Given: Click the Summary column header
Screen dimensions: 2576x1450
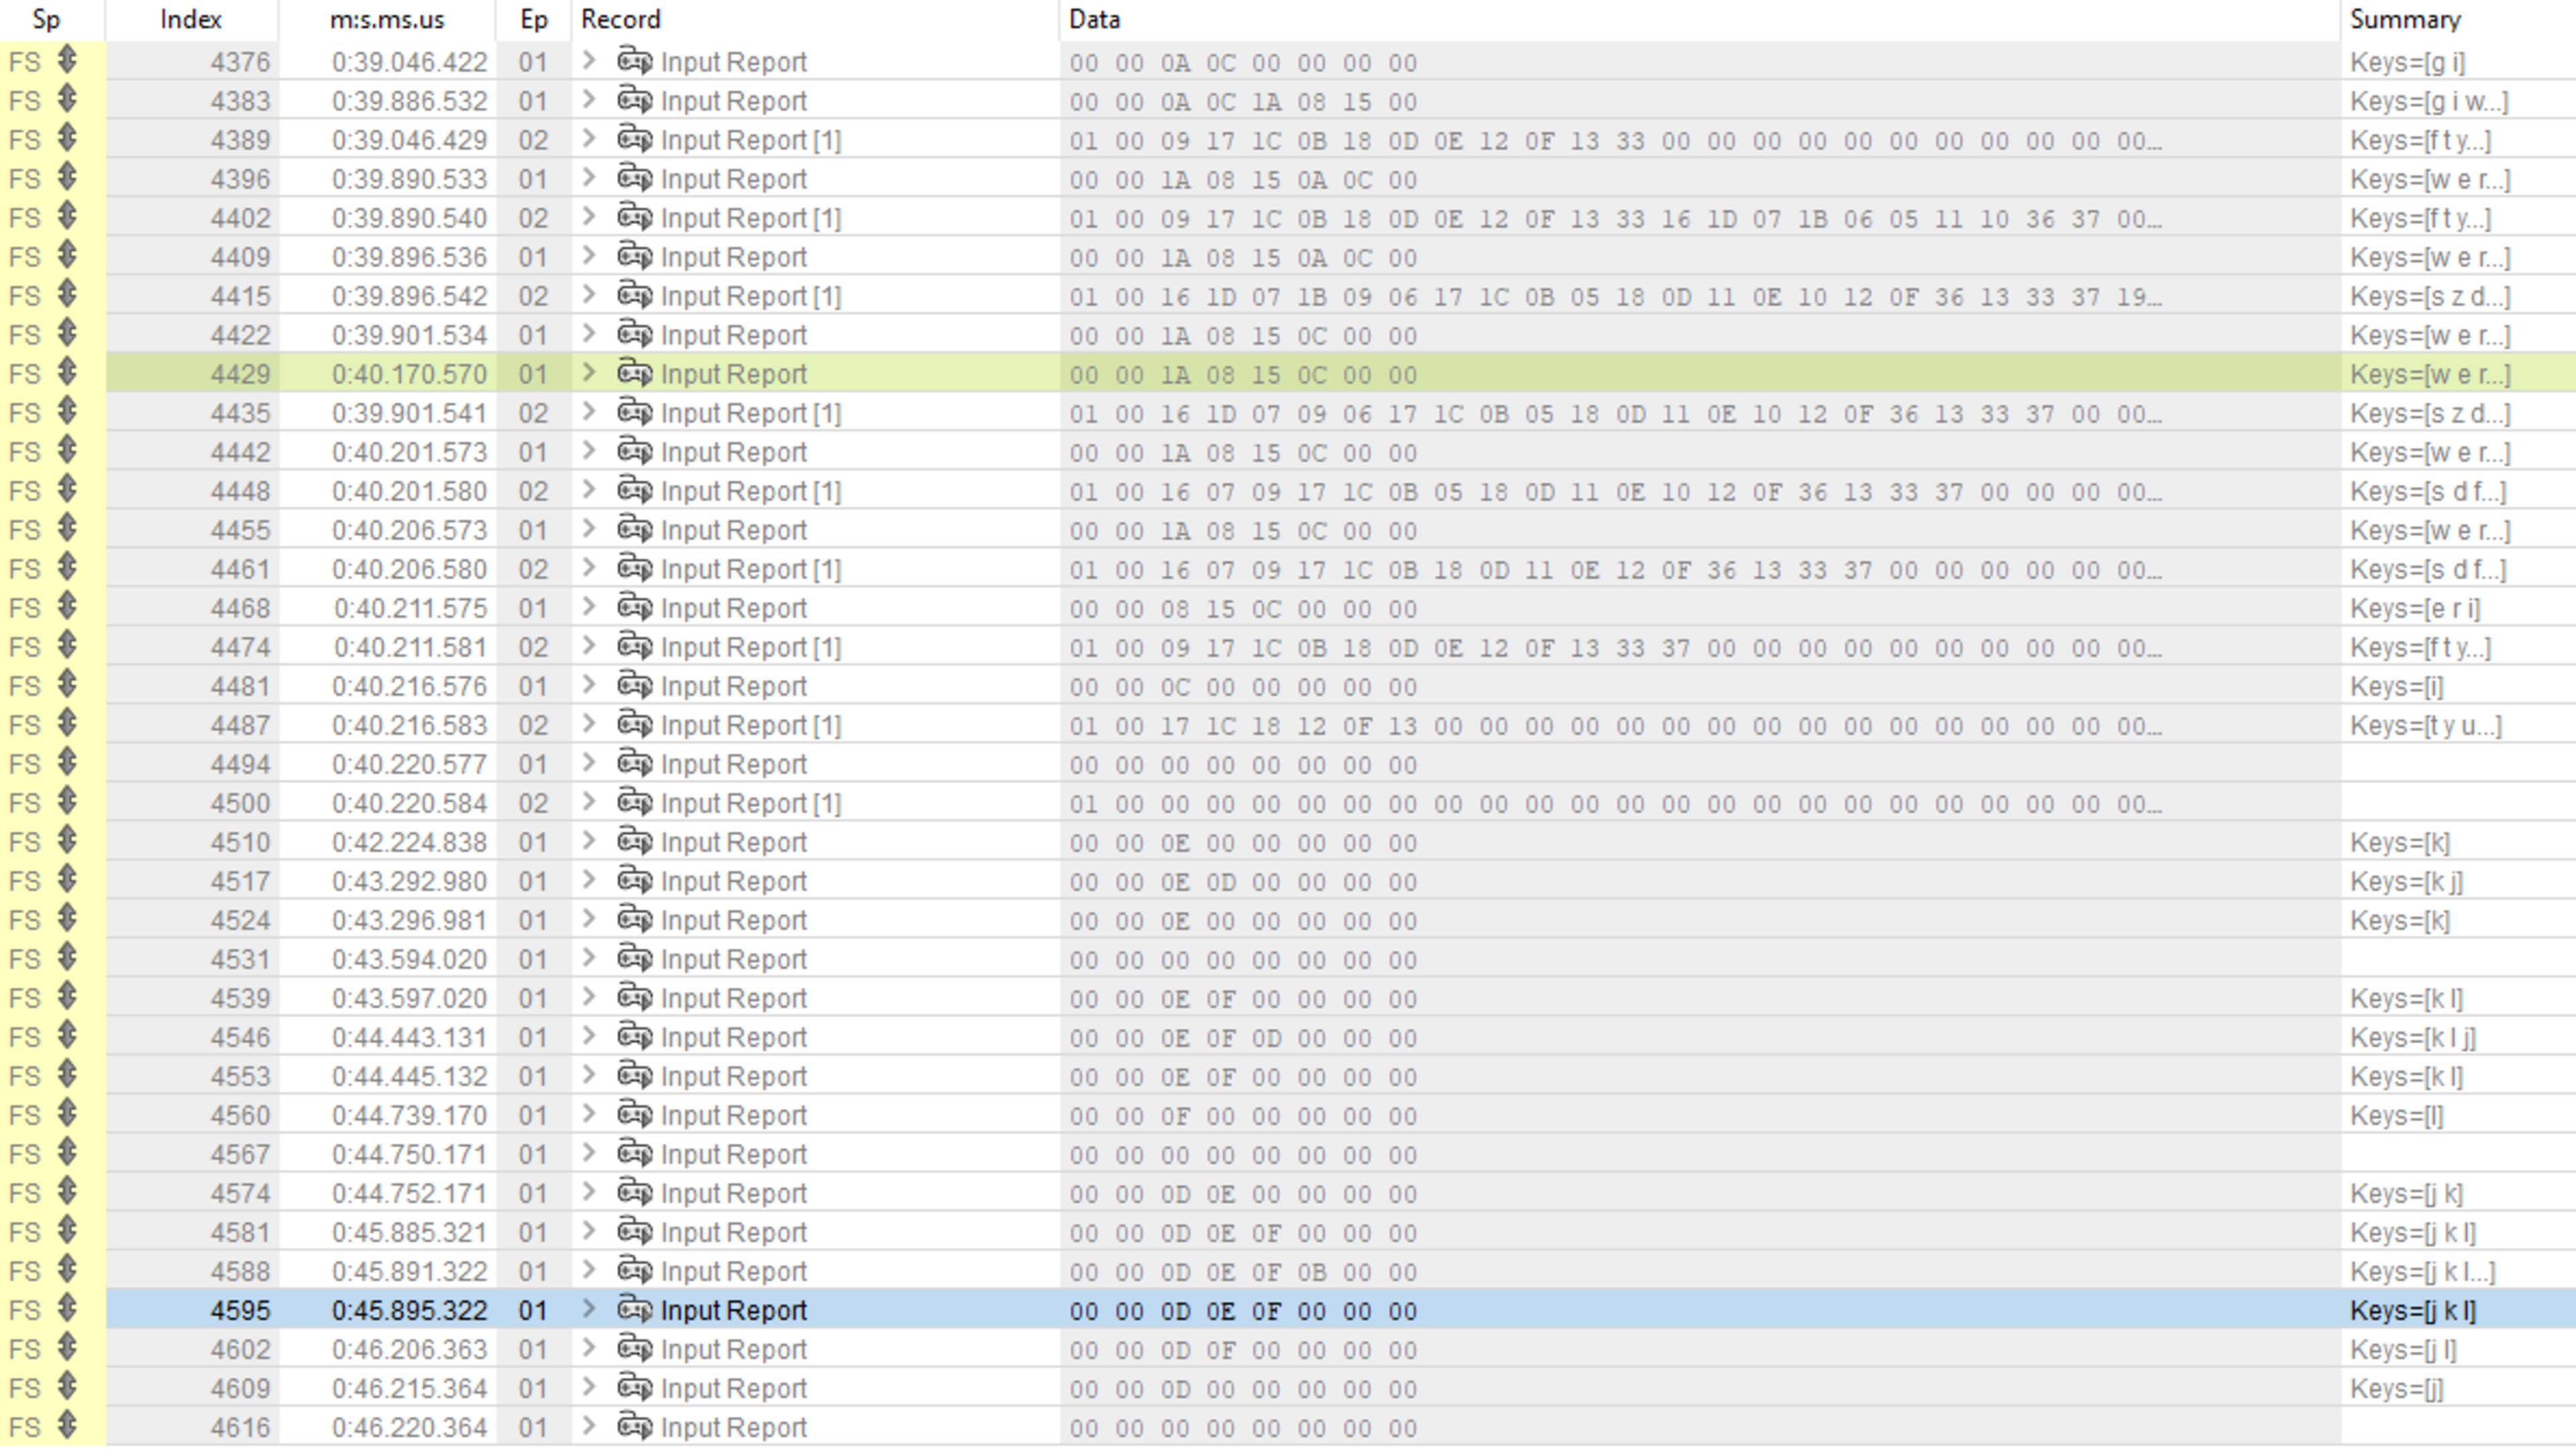Looking at the screenshot, I should pos(2404,19).
